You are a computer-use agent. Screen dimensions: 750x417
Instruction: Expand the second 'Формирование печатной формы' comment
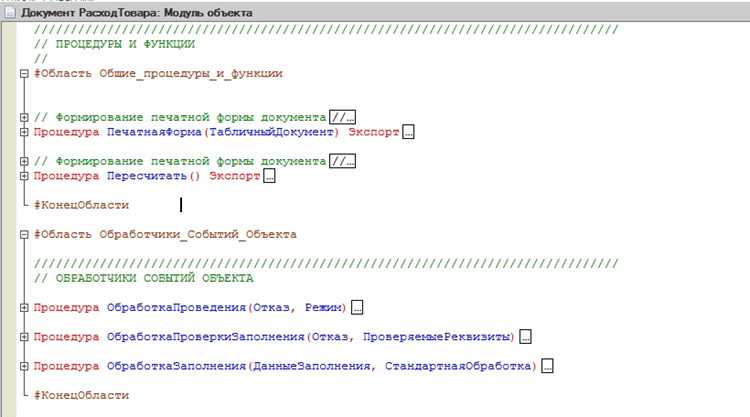click(24, 161)
